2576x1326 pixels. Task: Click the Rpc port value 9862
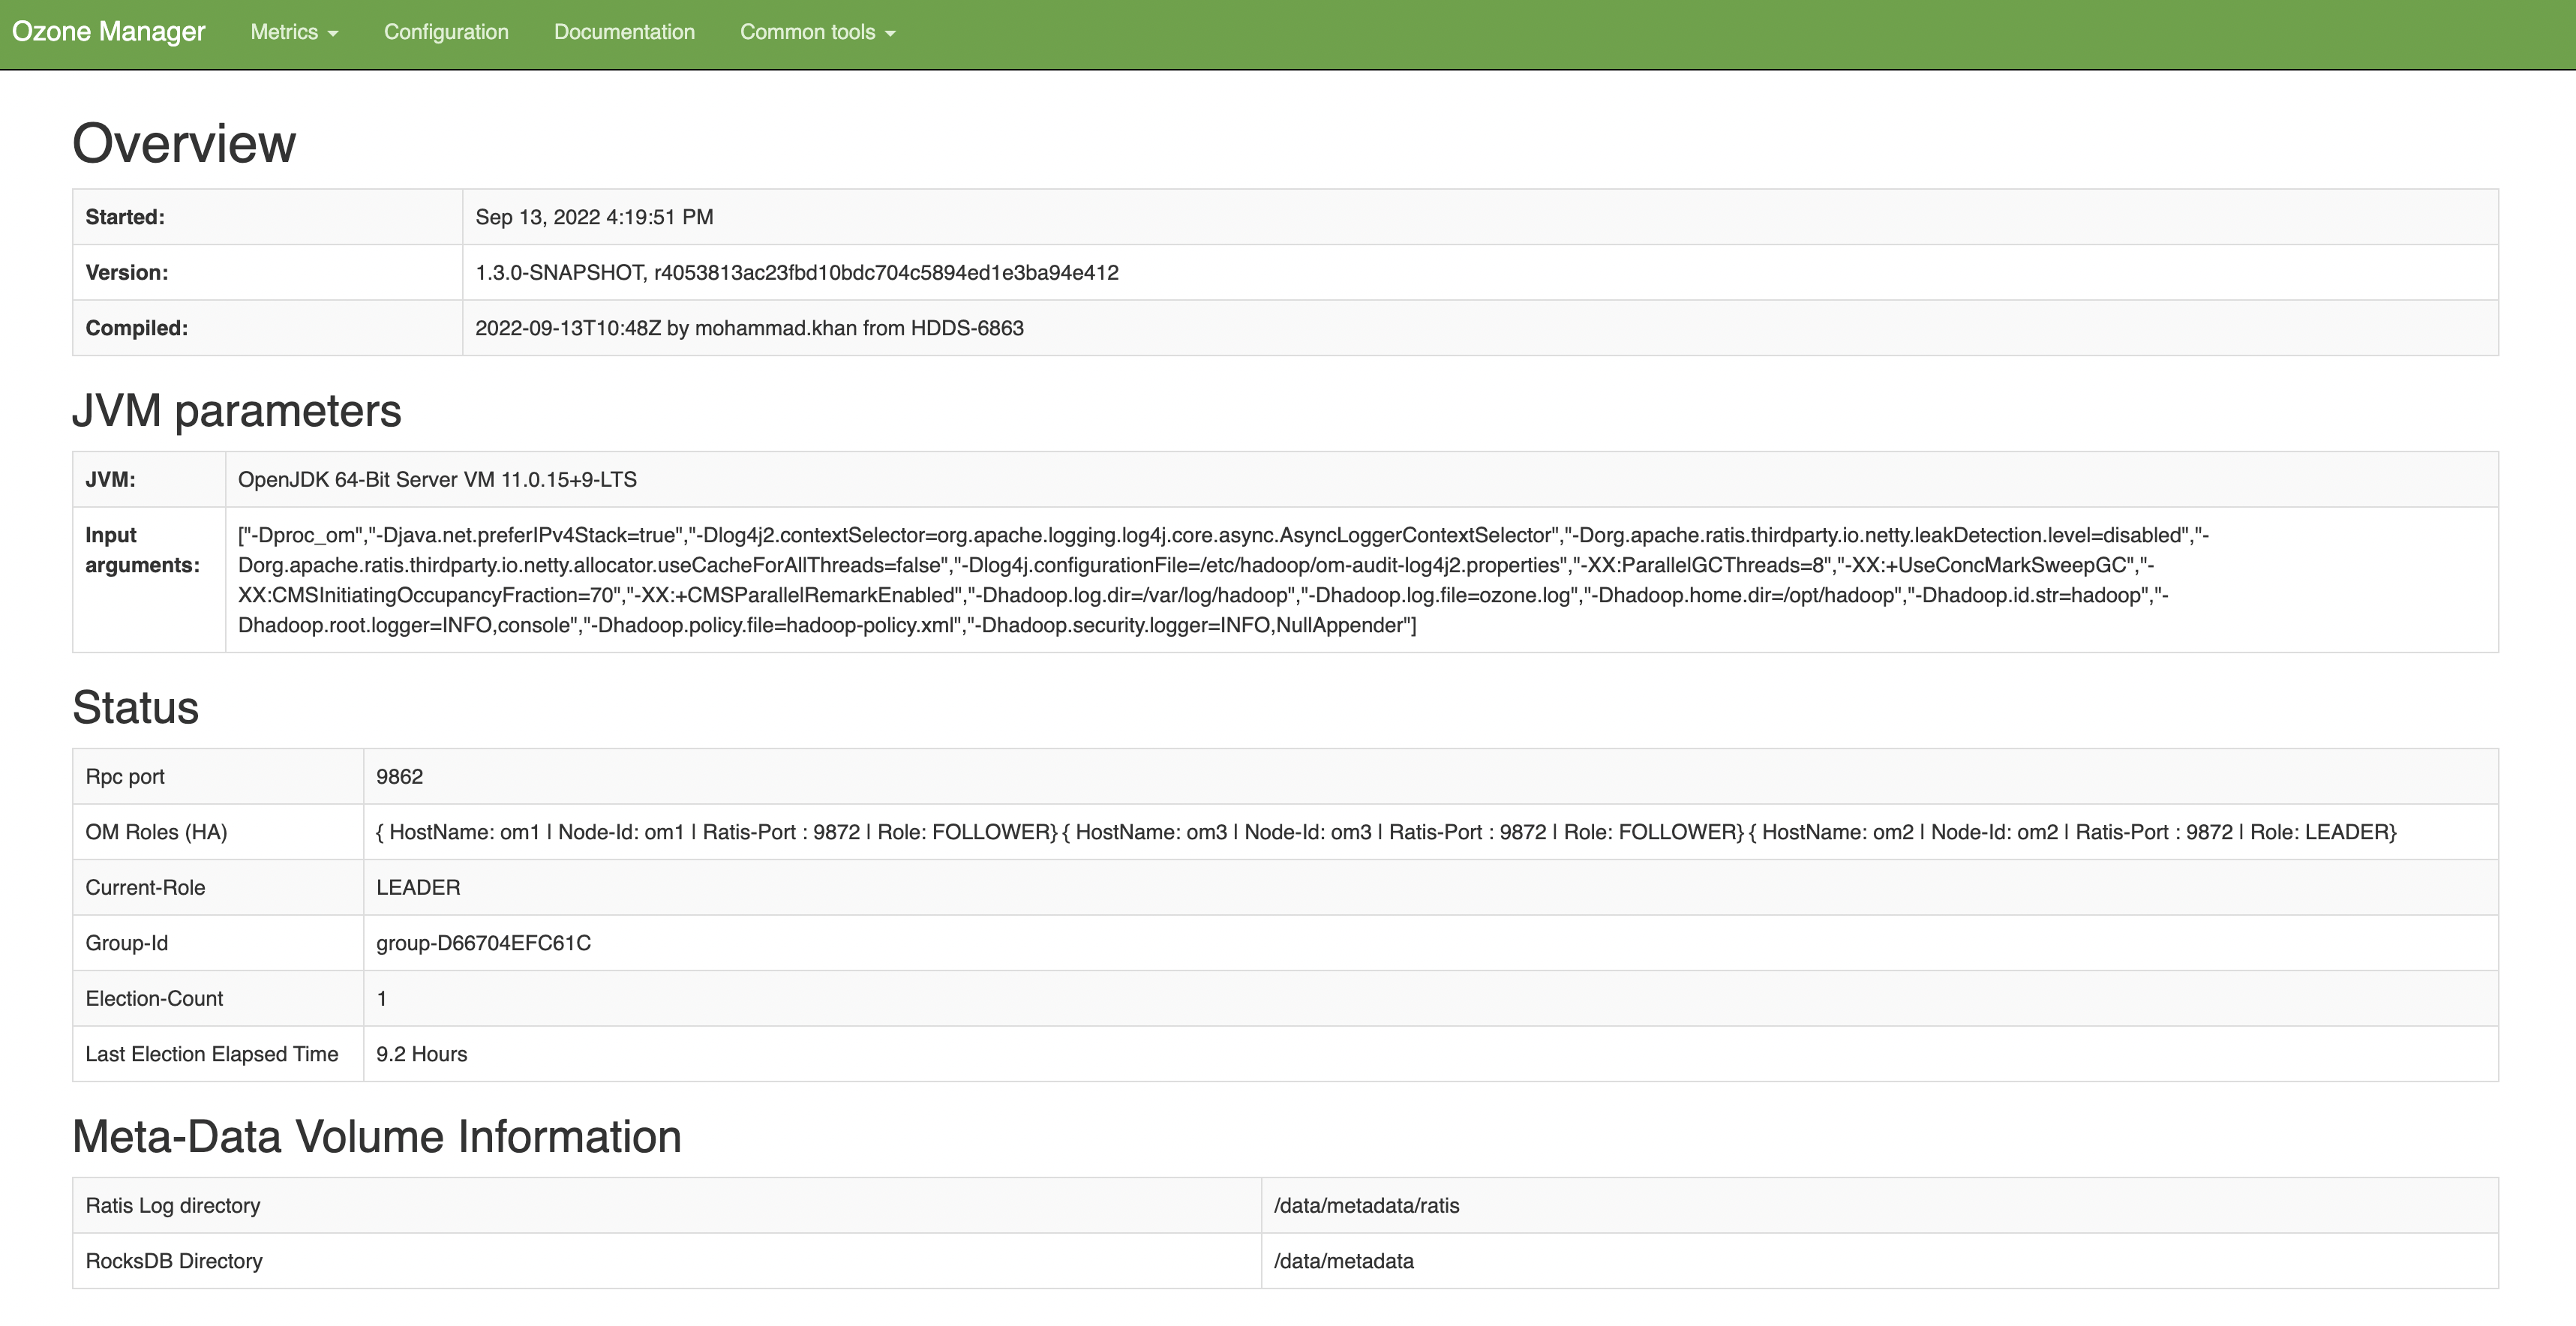point(399,777)
